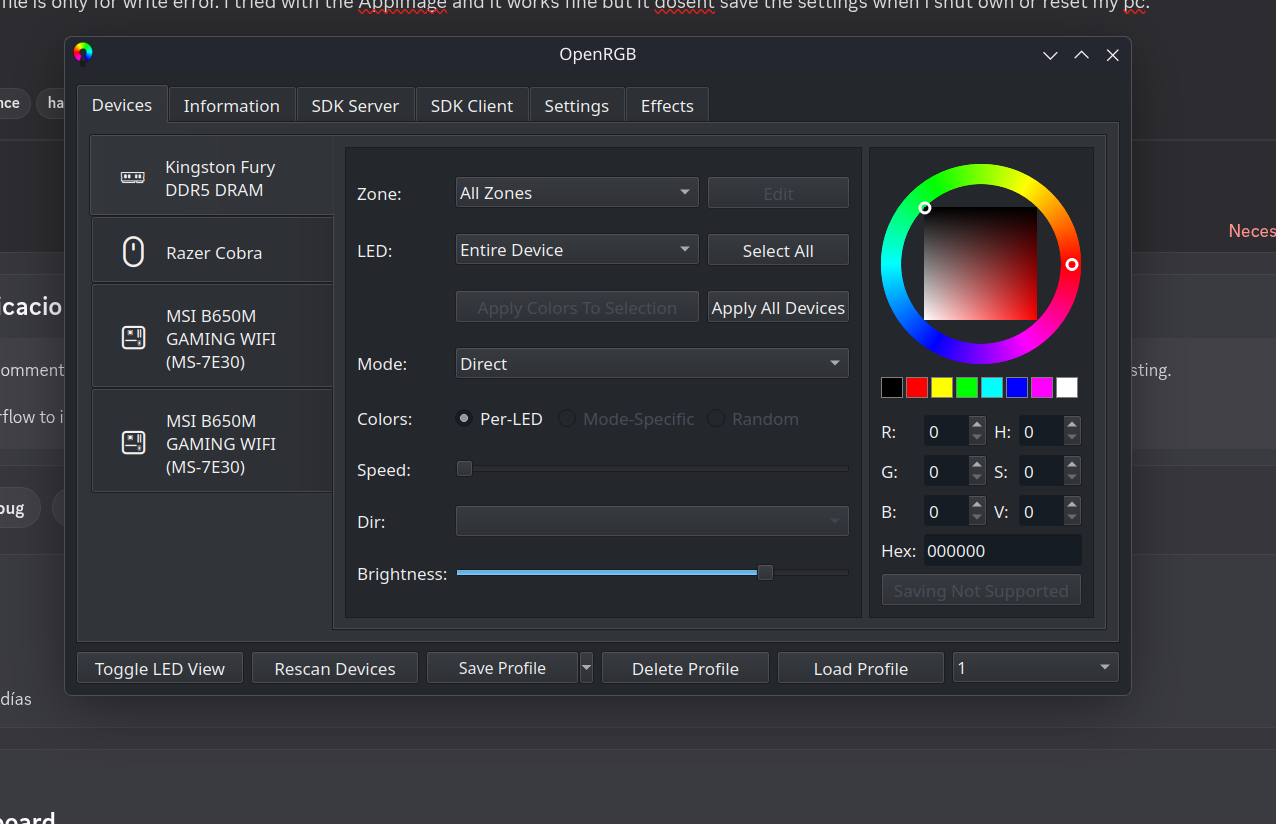Select the Razer Cobra mouse device
Screen dimensions: 1276x824
212,252
